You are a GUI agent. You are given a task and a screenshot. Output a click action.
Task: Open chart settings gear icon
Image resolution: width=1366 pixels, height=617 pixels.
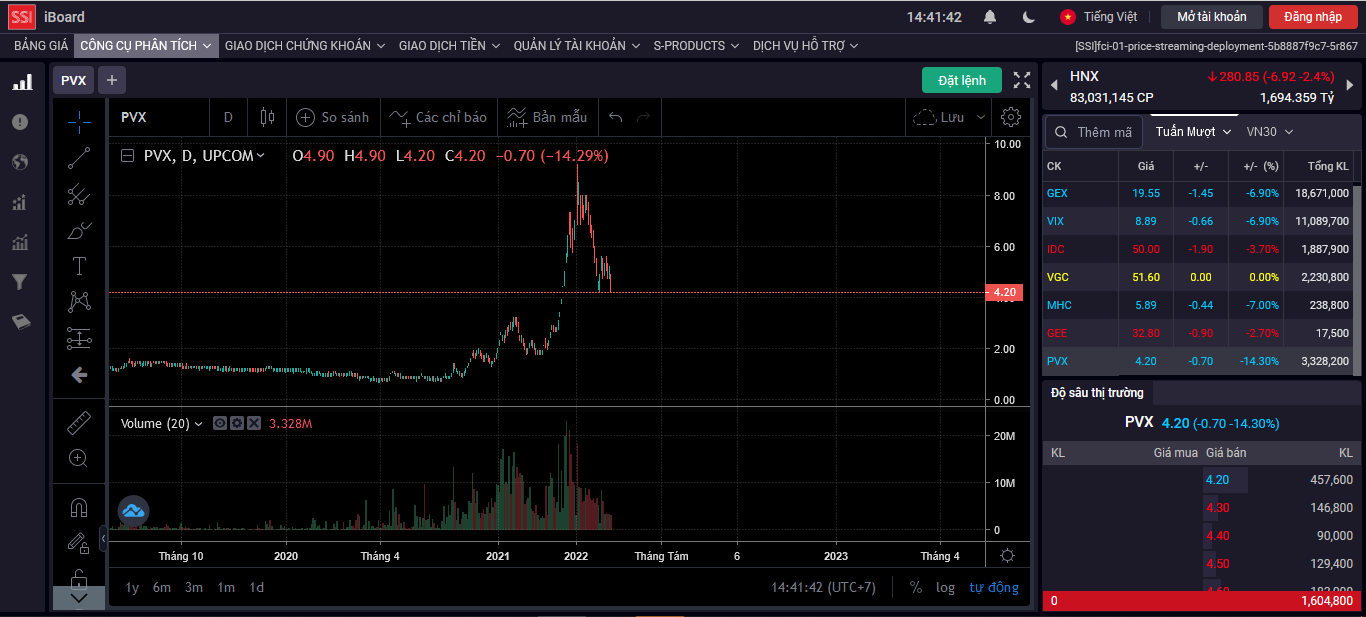[1011, 117]
